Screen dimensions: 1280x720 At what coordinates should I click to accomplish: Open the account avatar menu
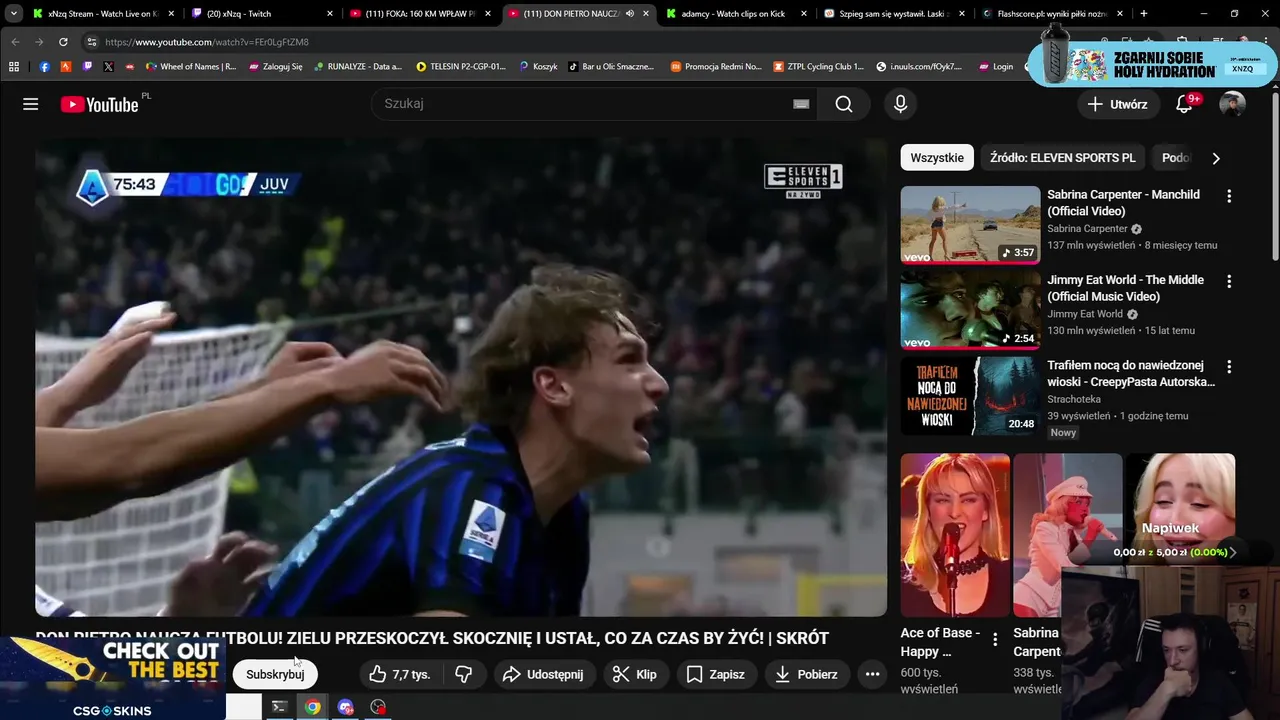click(1232, 104)
